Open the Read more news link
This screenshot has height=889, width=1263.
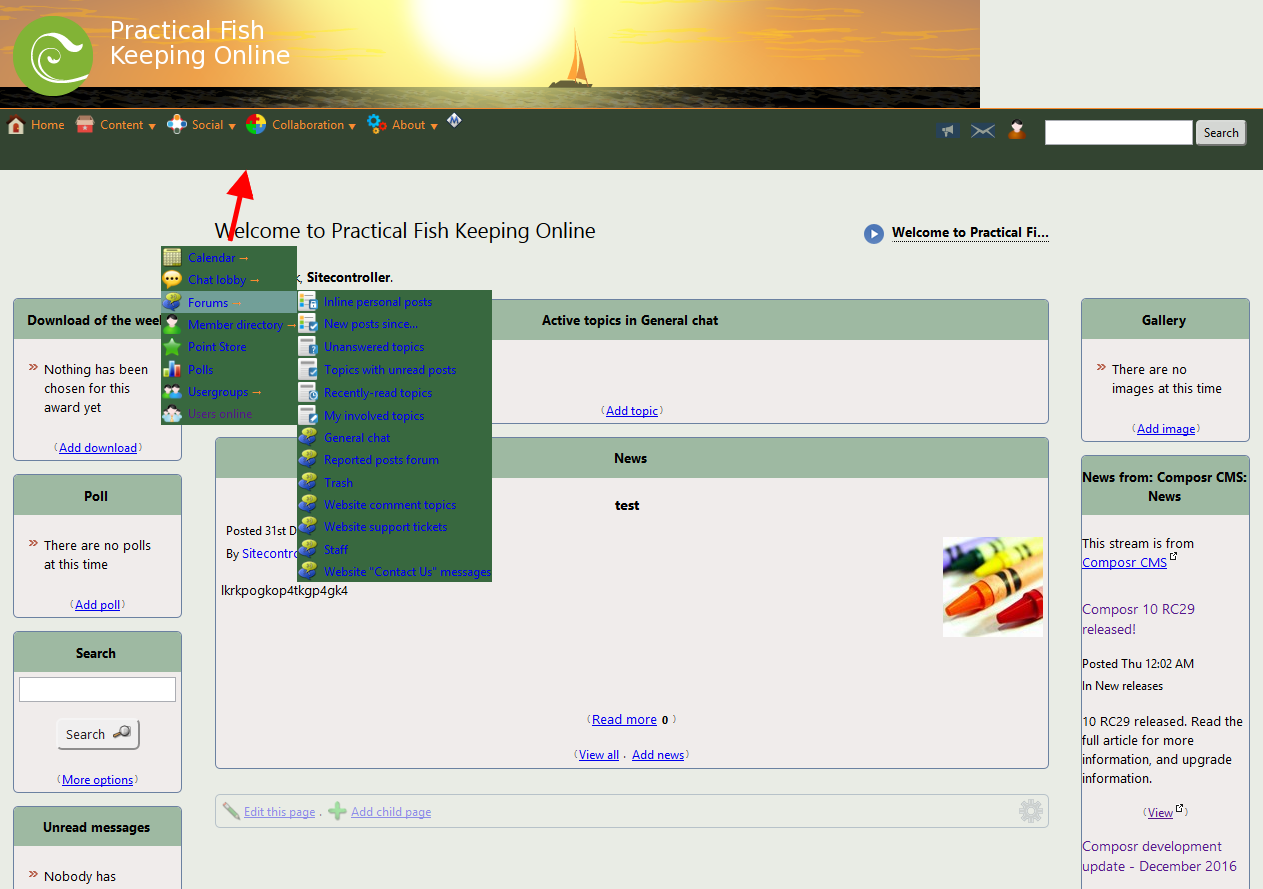click(624, 720)
